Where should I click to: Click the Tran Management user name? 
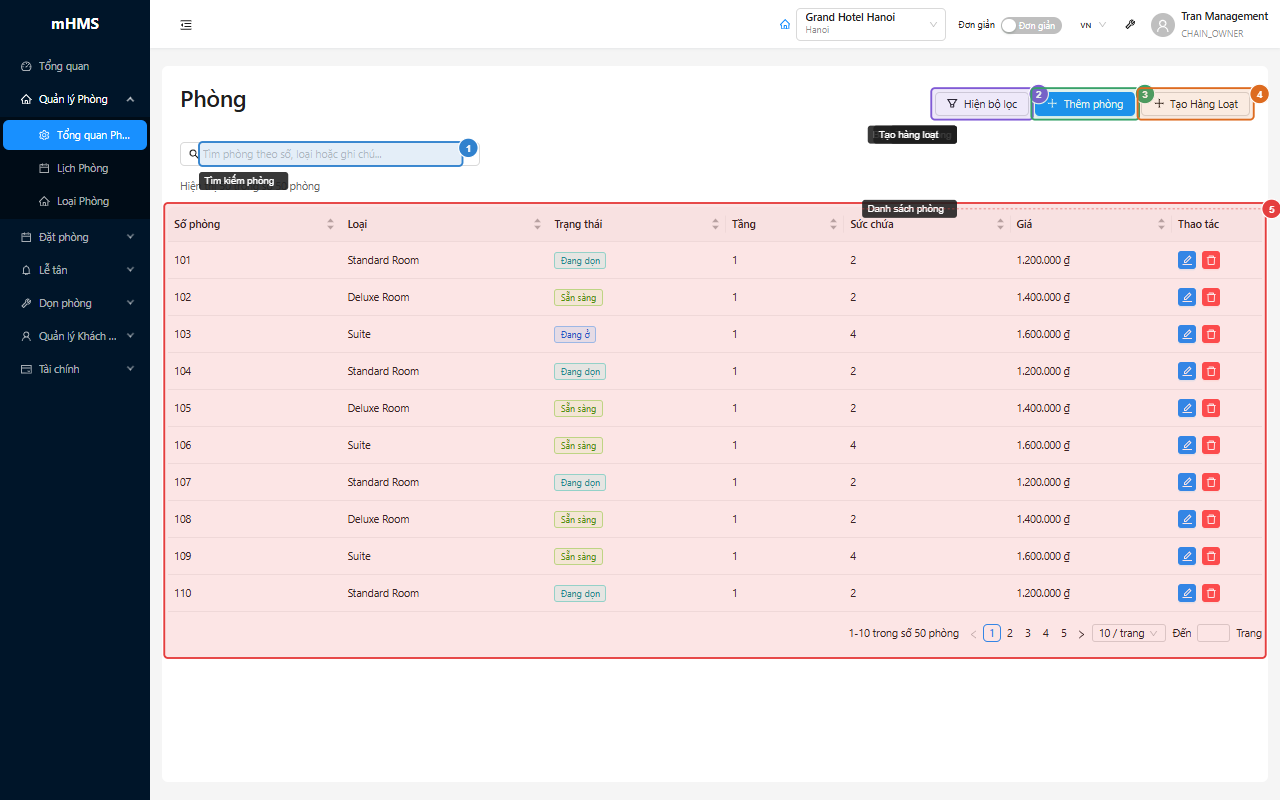1224,16
